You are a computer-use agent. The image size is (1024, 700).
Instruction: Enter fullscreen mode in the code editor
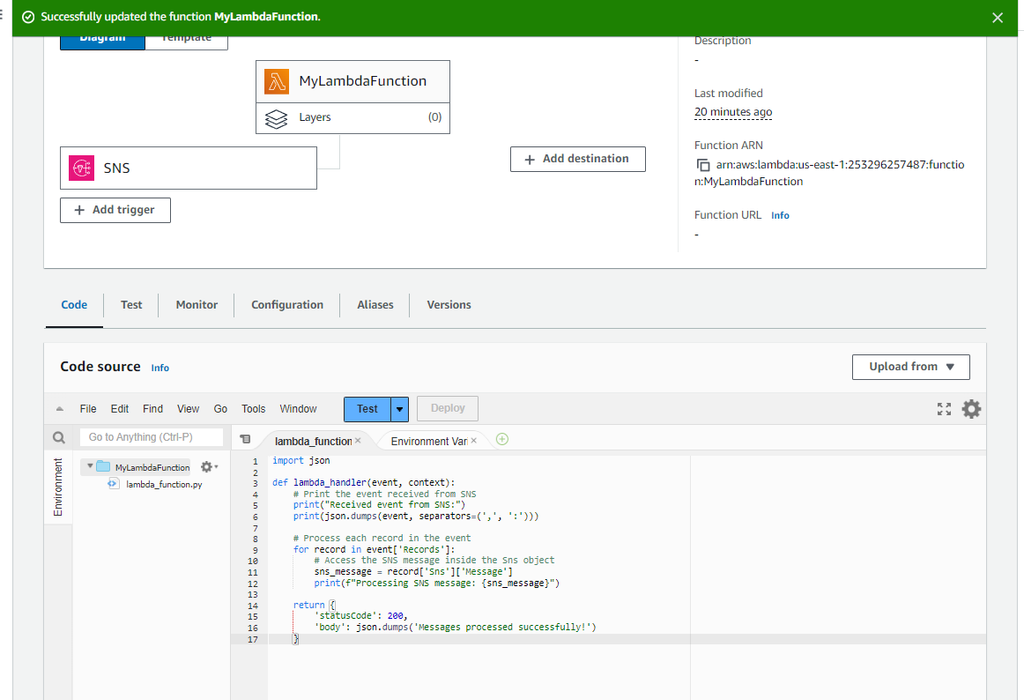point(943,408)
